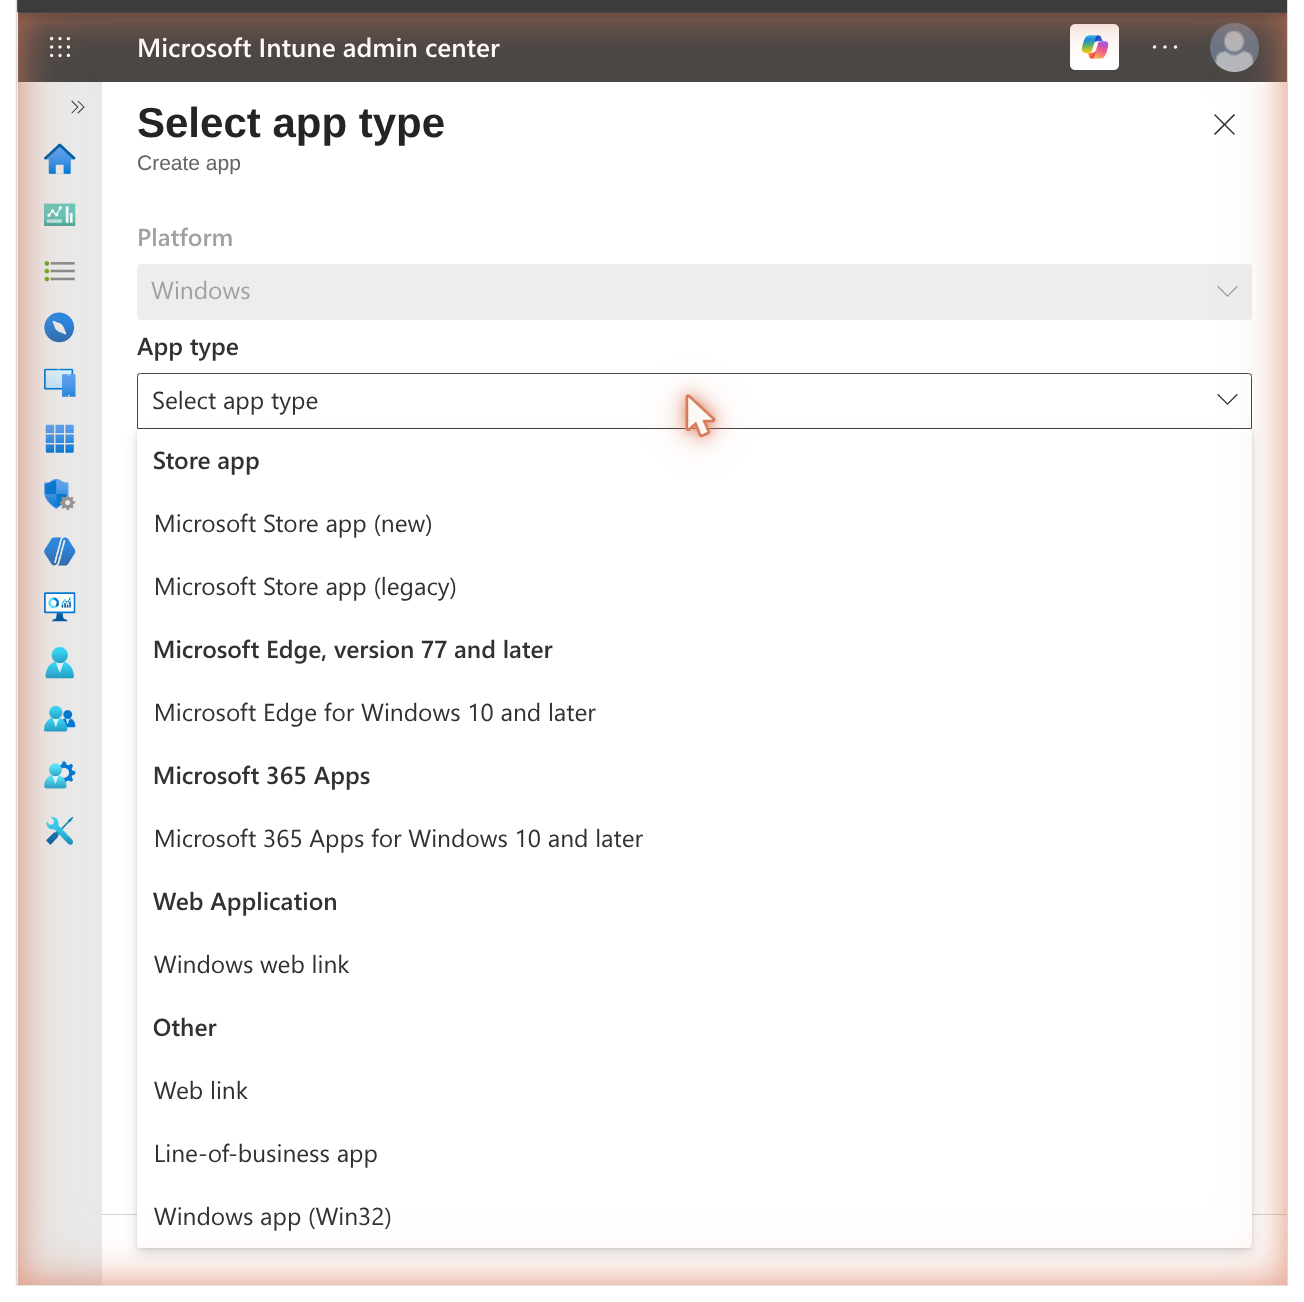Pick the Windows web link option

tap(694, 965)
